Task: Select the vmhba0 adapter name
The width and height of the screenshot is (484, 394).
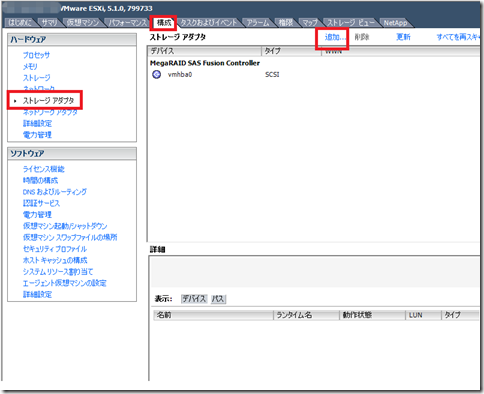Action: click(x=180, y=74)
